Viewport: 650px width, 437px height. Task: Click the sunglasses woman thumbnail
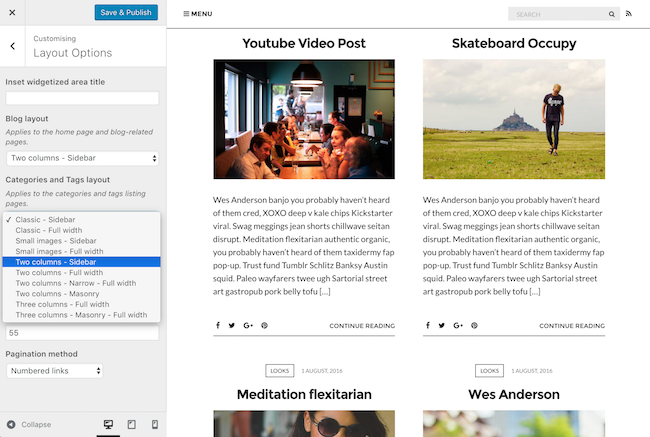[304, 424]
